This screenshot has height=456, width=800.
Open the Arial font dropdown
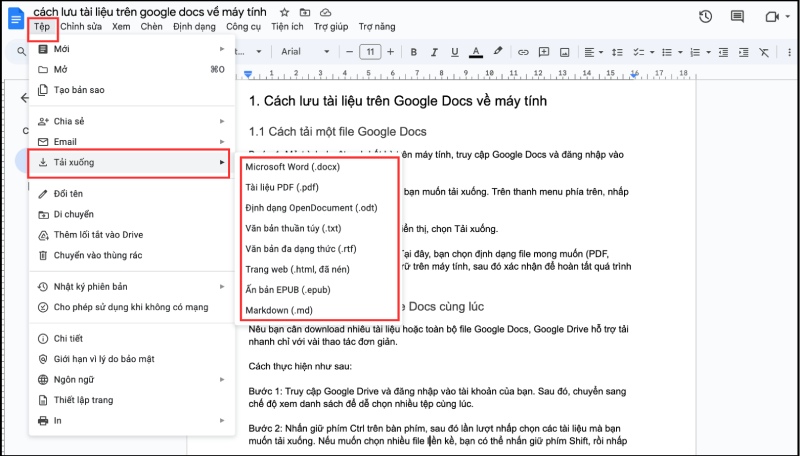[x=305, y=52]
